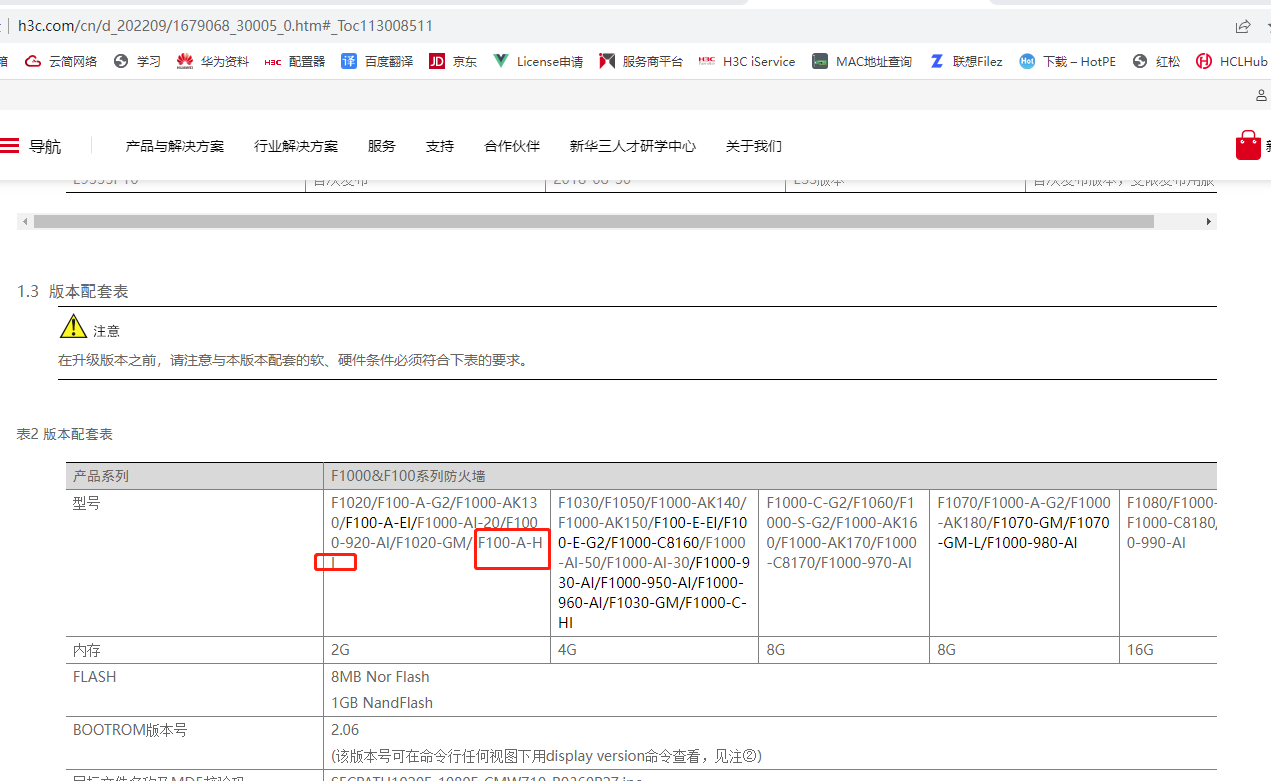The width and height of the screenshot is (1271, 781).
Task: Open the 服务商平台 bookmark
Action: coord(641,61)
